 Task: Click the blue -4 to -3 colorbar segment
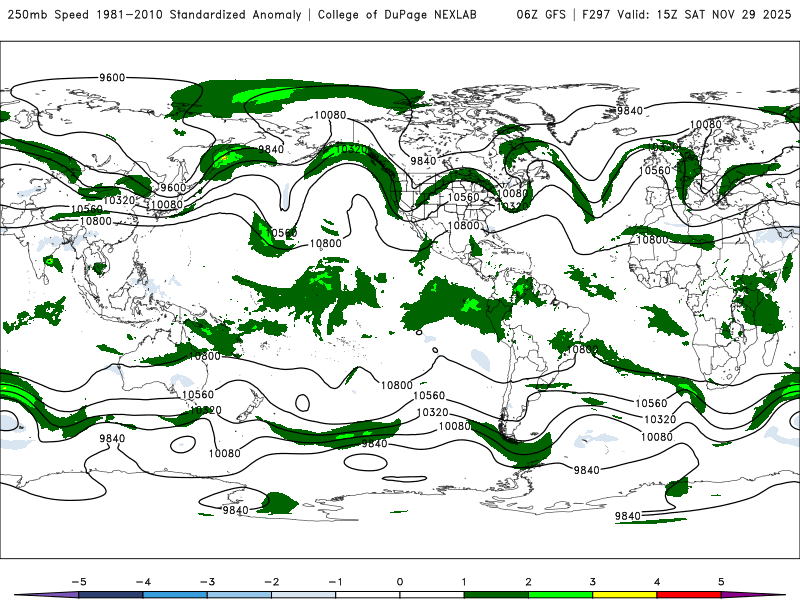[x=175, y=595]
